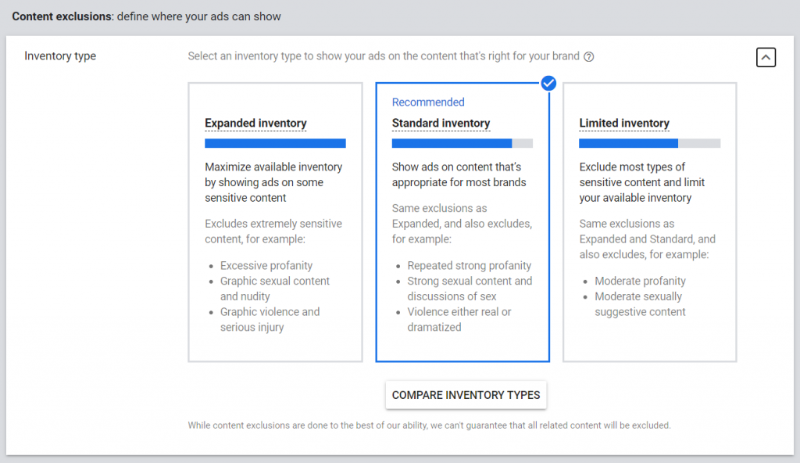Select the Limited inventory card
Screen dimensions: 800x463
click(649, 221)
